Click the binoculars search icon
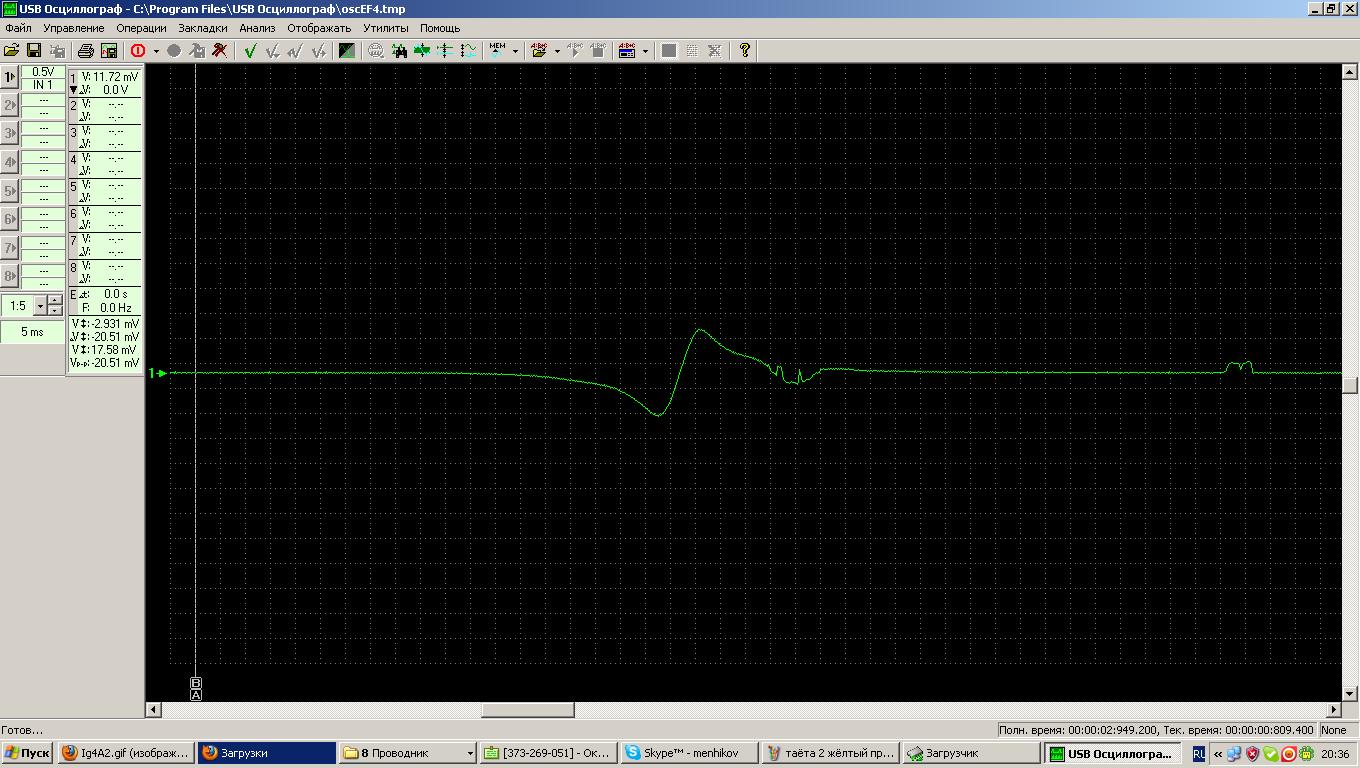Screen dimensions: 1360x768 (399, 50)
